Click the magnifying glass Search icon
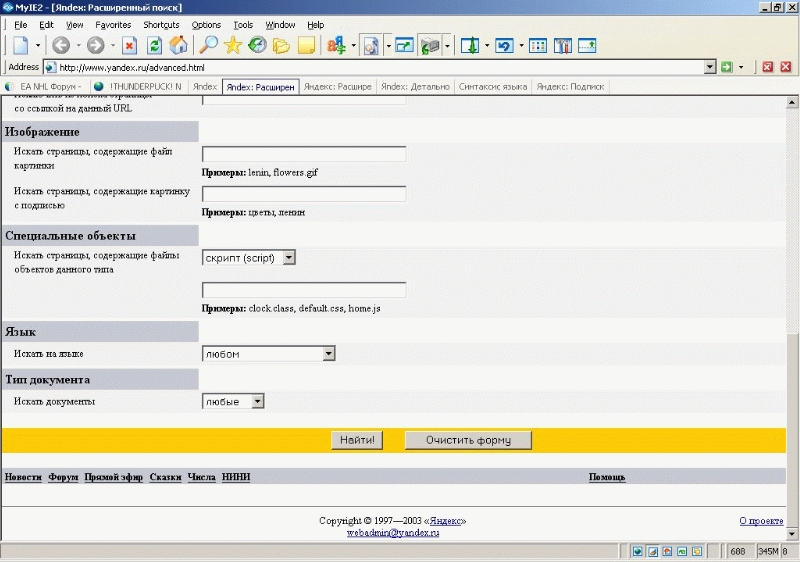This screenshot has height=562, width=800. point(208,45)
